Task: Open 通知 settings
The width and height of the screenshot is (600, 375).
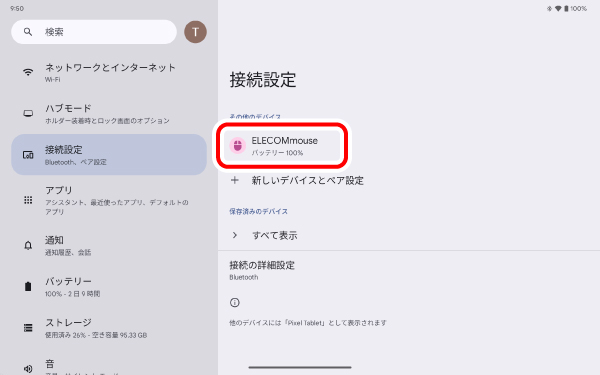Action: (109, 245)
